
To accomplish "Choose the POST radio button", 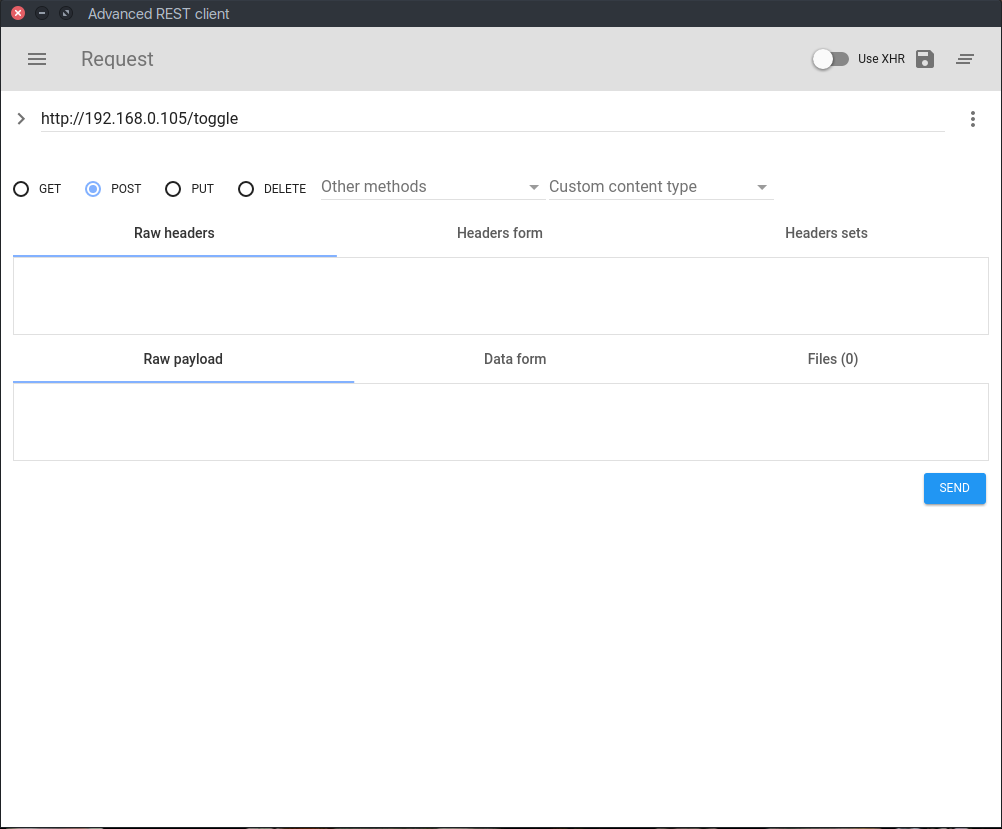I will [94, 189].
